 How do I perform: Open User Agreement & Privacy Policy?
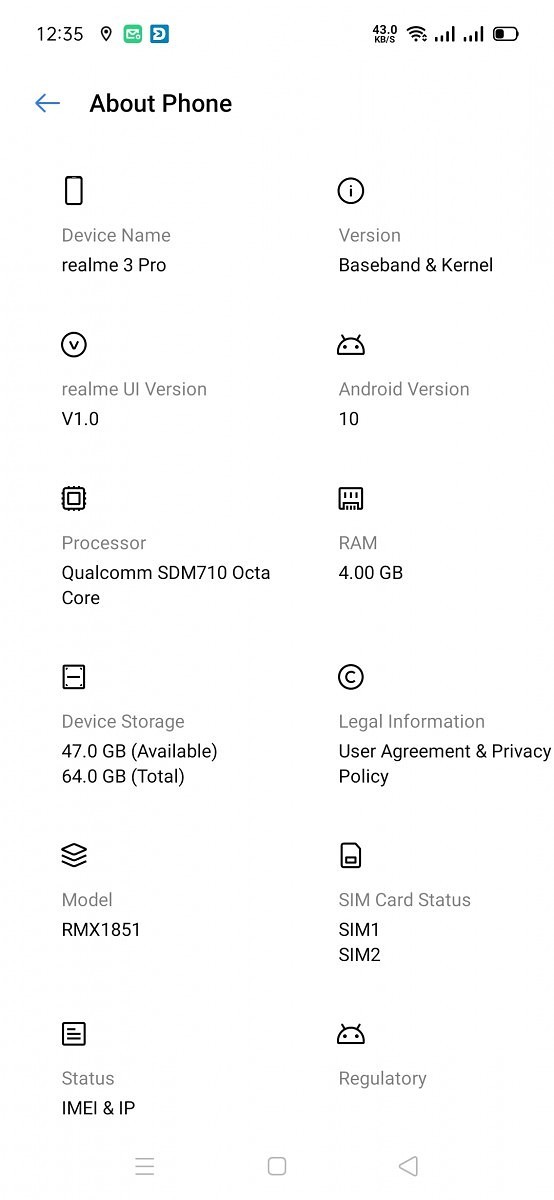point(445,764)
